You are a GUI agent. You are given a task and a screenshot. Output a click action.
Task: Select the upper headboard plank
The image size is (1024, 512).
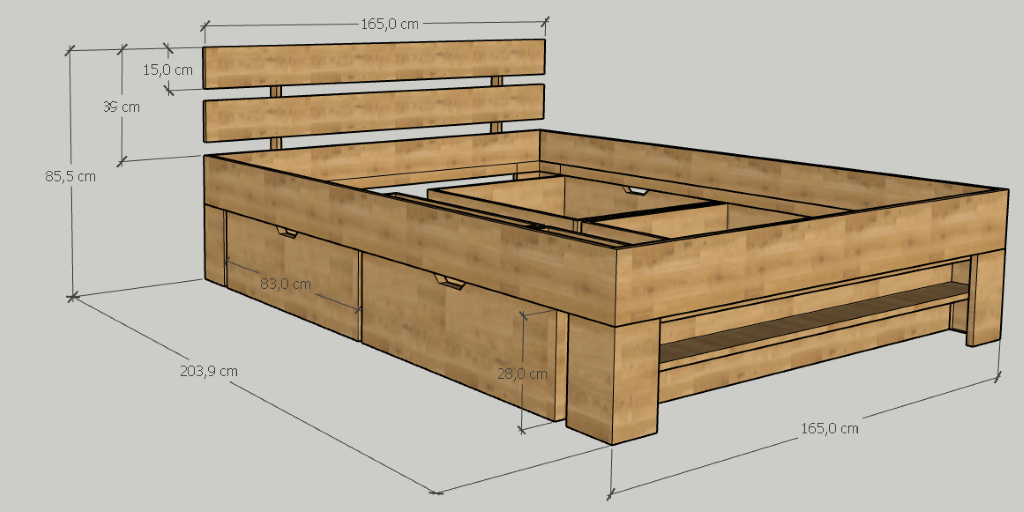[x=375, y=63]
